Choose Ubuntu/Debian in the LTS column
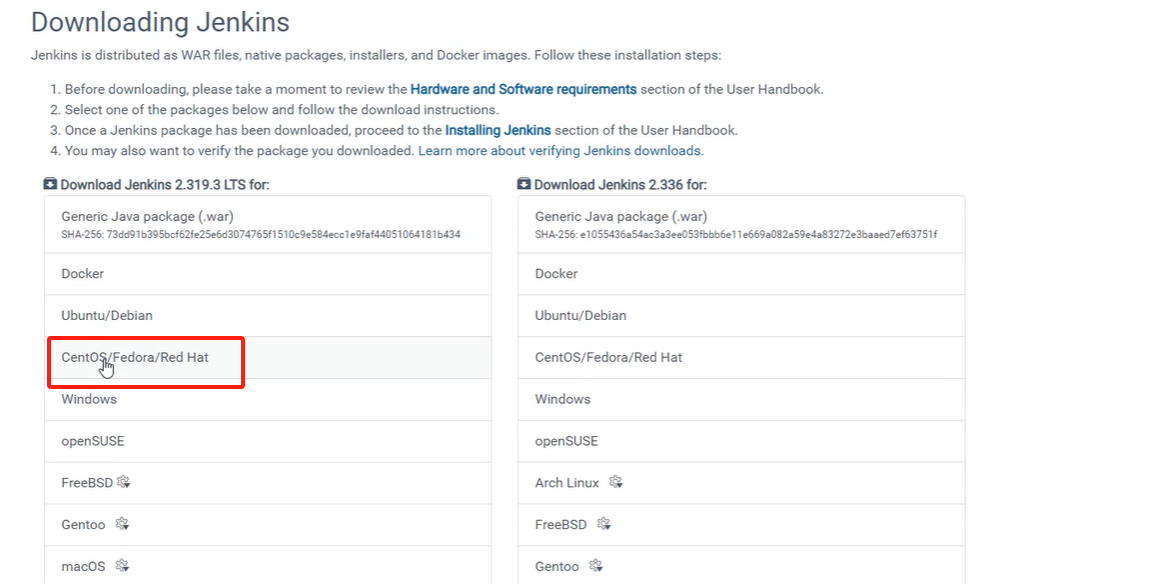 pos(268,316)
